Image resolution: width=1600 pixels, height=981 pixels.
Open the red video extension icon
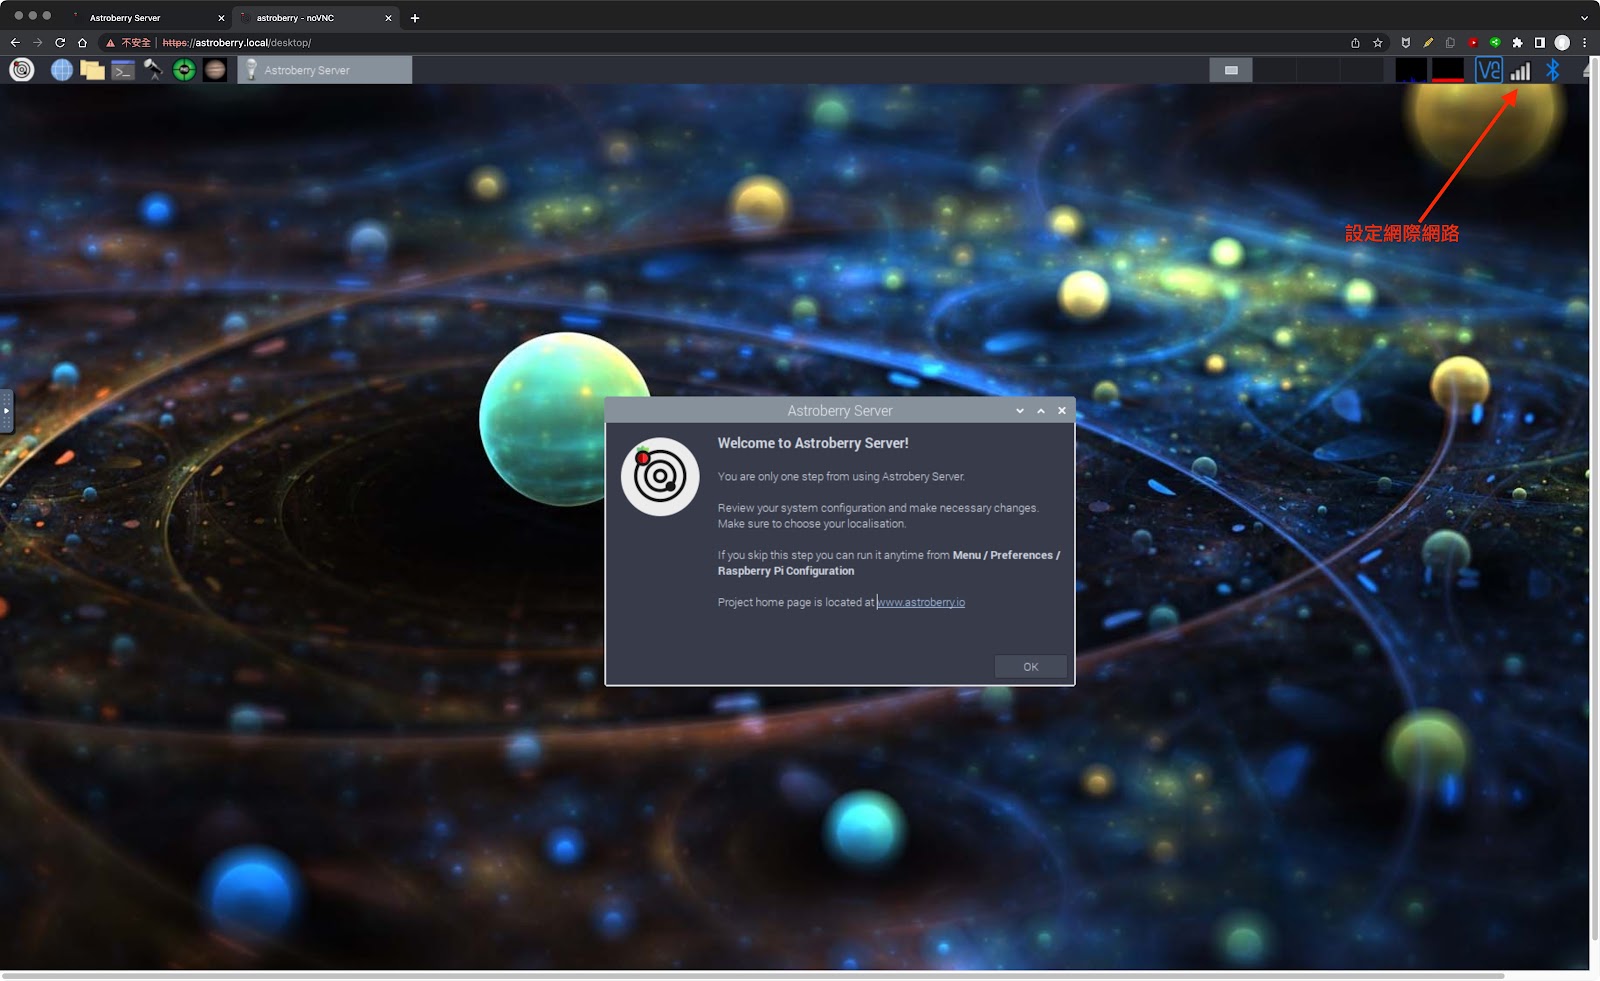coord(1473,43)
